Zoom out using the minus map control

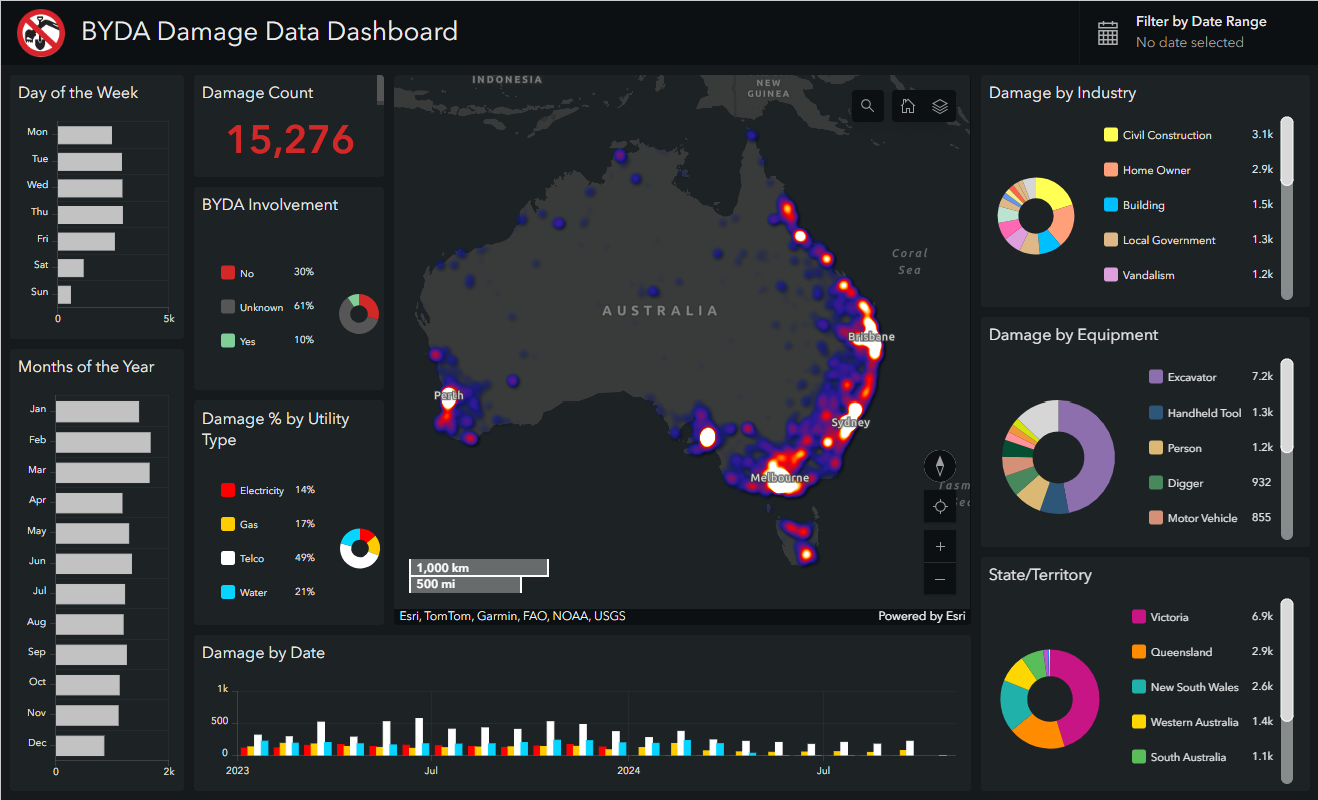(x=939, y=579)
